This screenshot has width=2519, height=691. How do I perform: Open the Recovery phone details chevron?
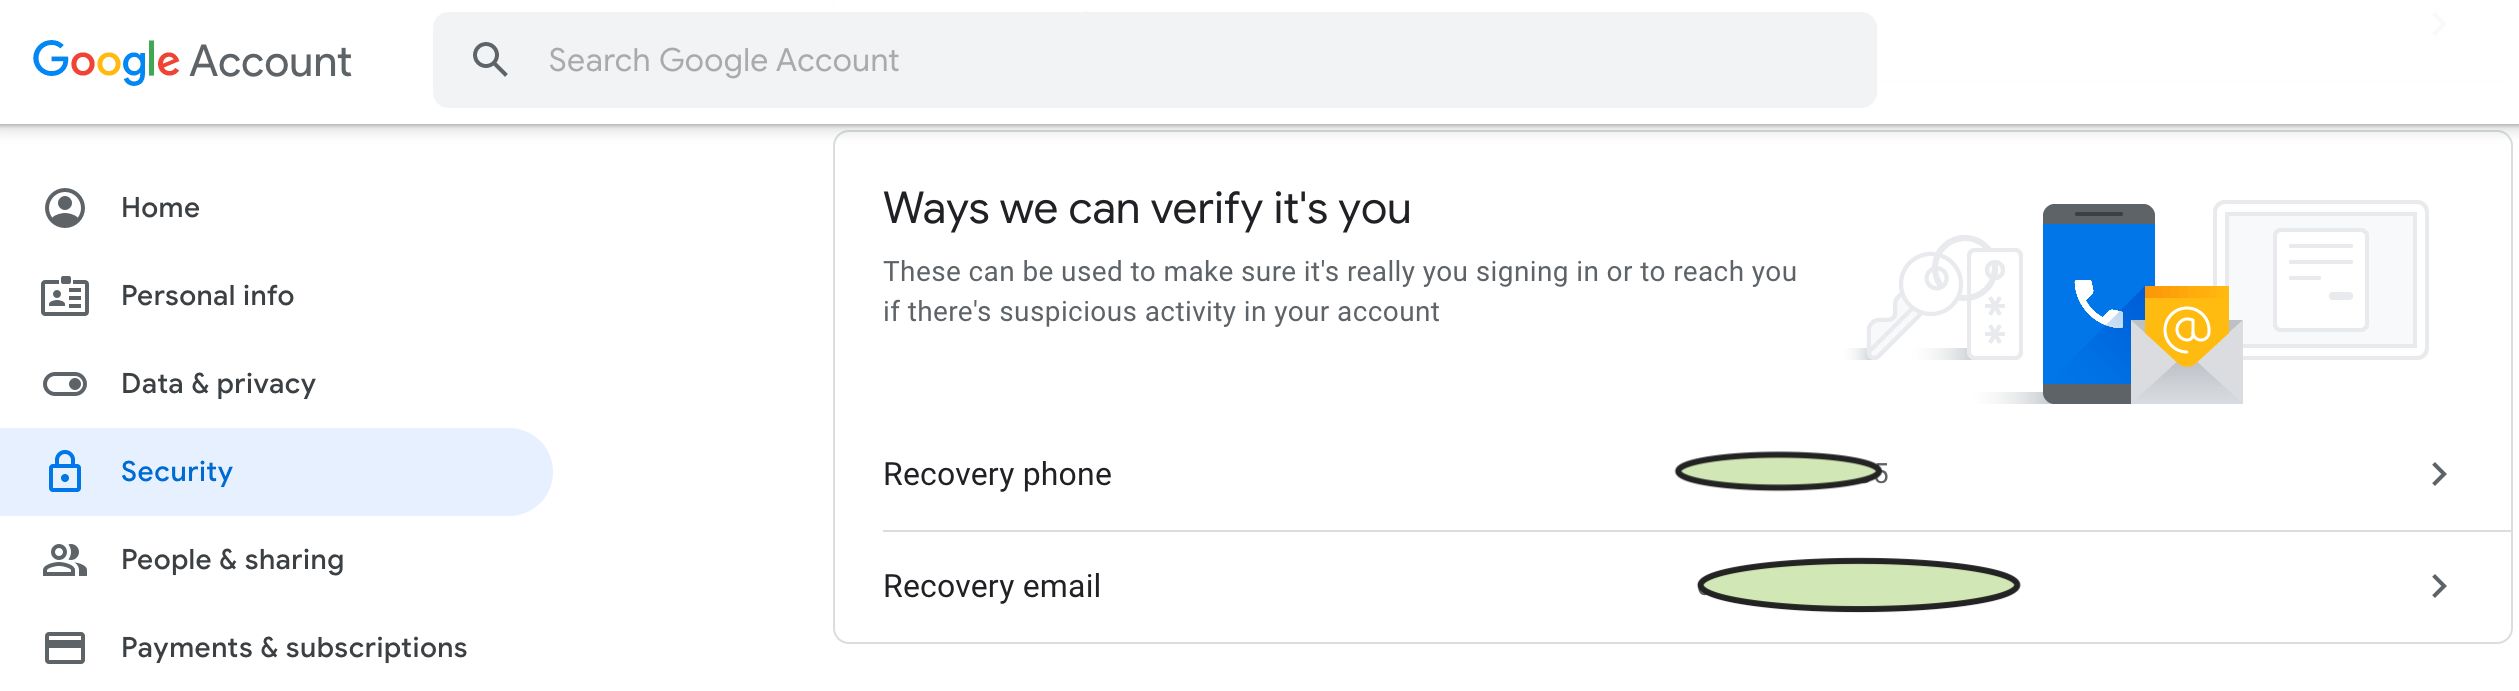2440,474
